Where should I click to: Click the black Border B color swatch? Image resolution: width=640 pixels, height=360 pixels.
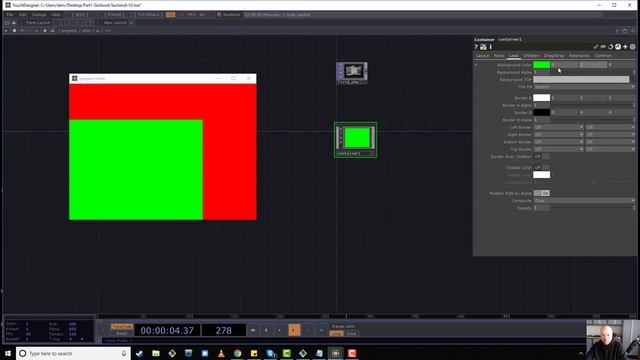[542, 113]
